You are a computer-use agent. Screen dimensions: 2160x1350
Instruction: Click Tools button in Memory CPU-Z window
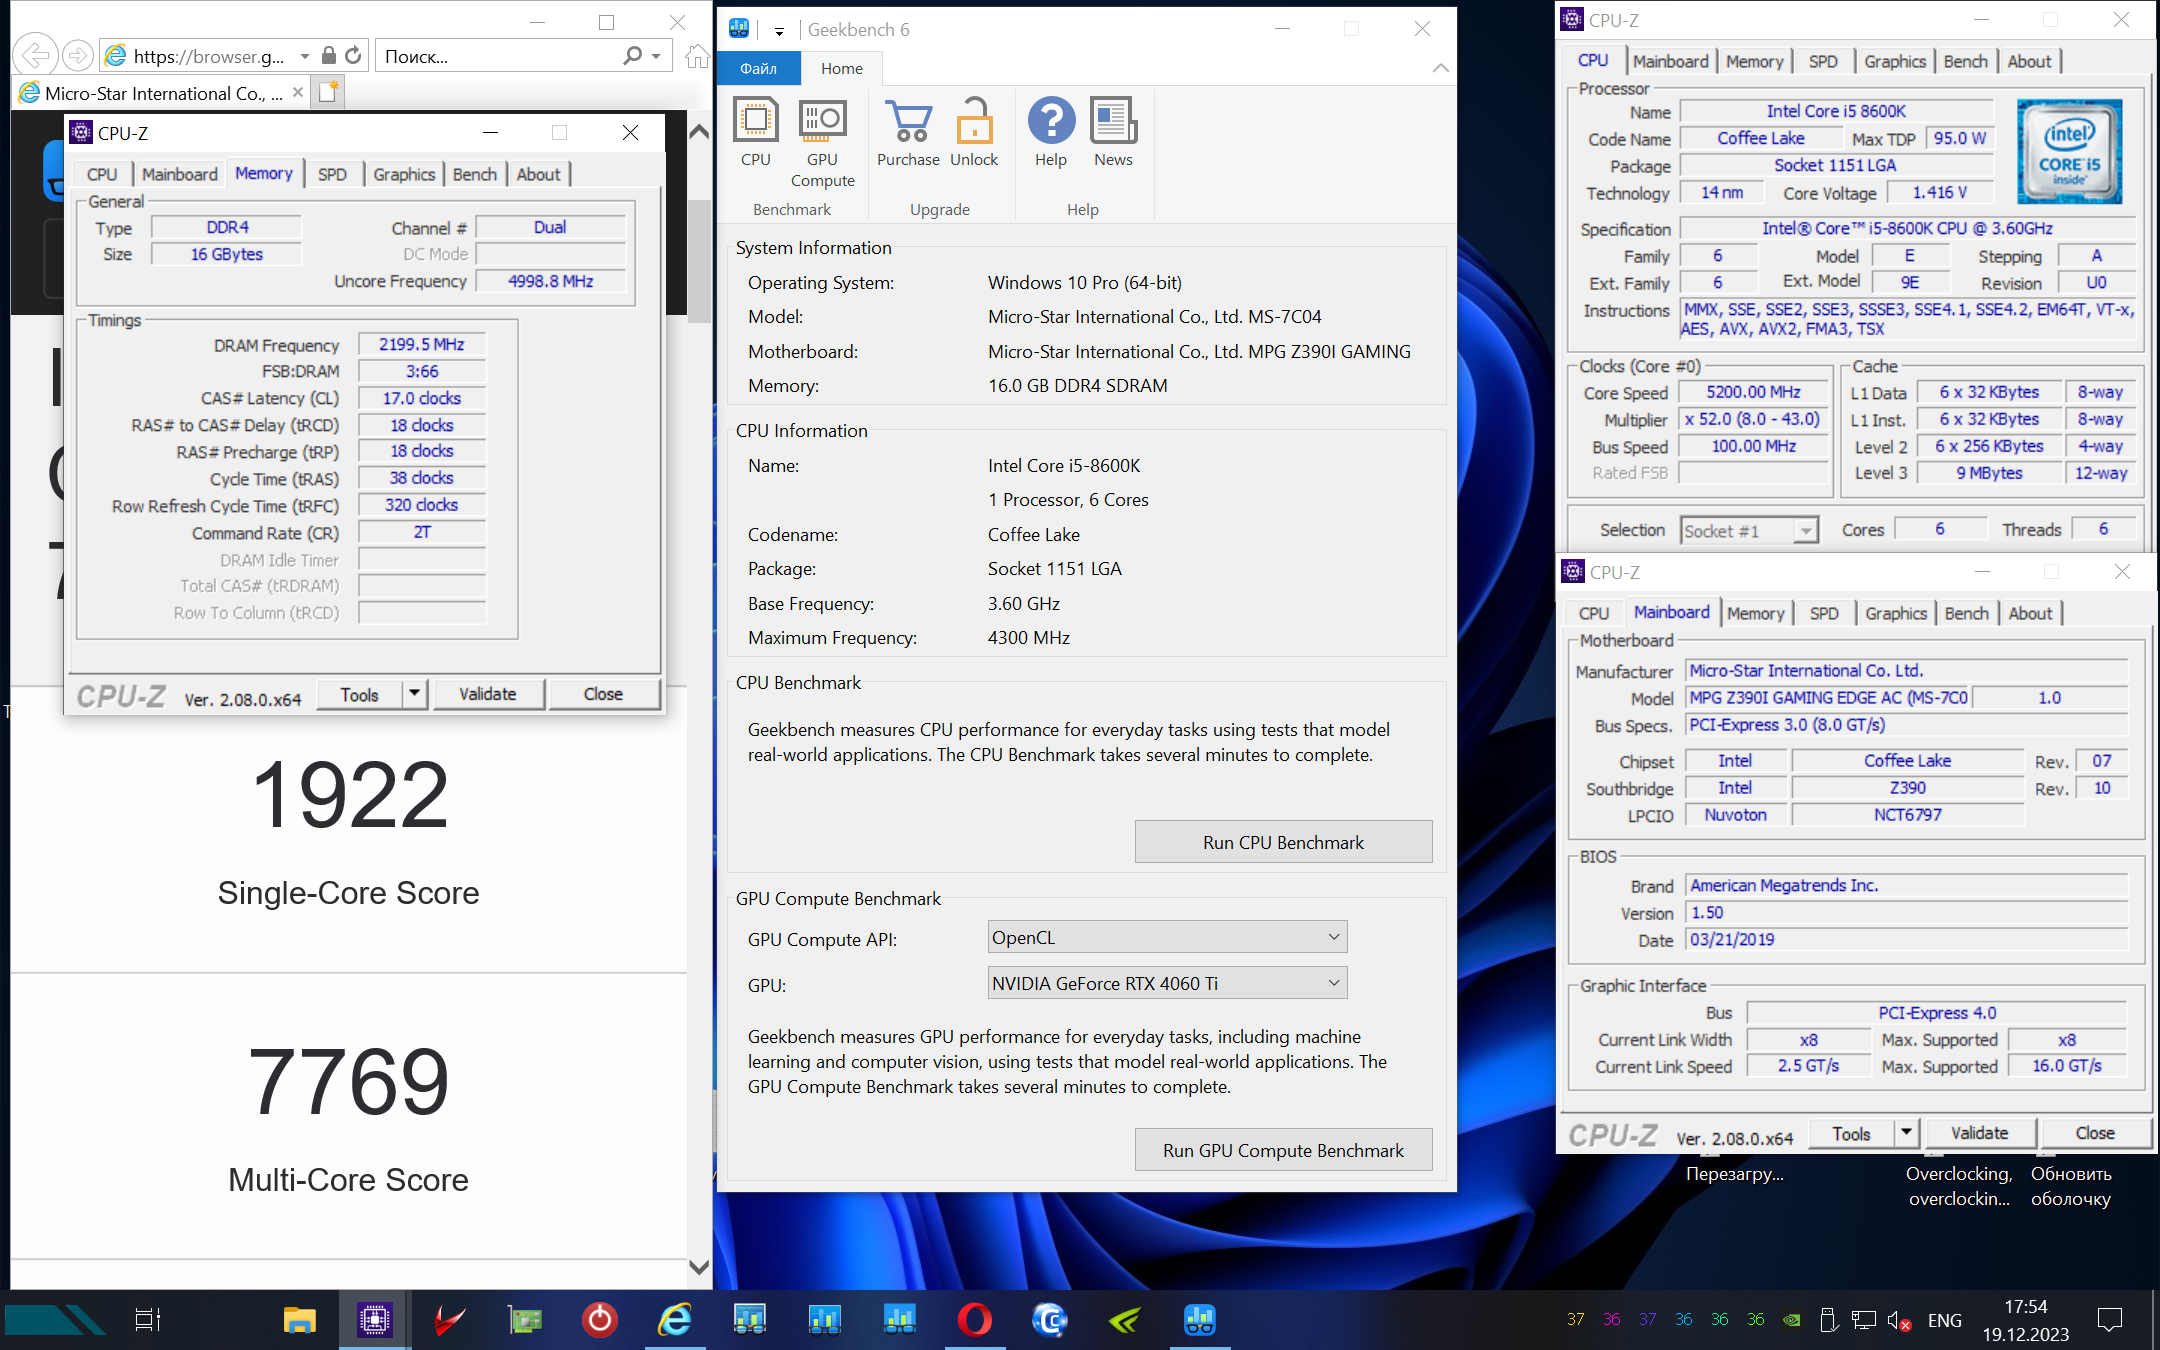(x=359, y=694)
